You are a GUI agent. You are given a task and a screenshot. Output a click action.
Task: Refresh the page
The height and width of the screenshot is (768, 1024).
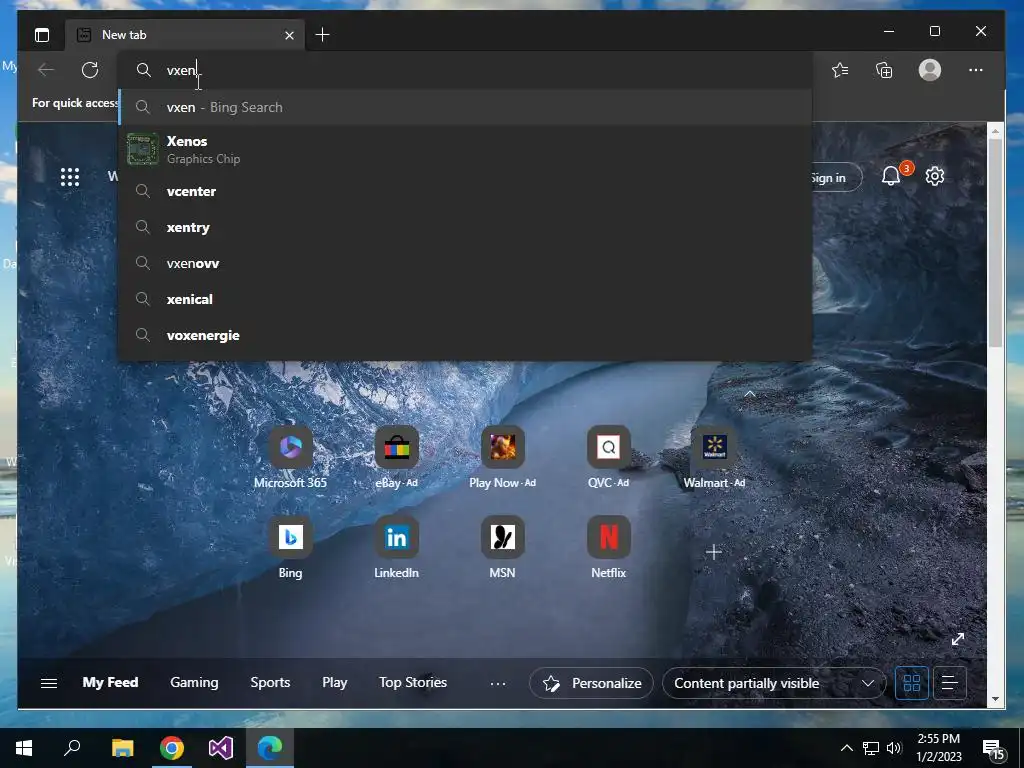(90, 70)
